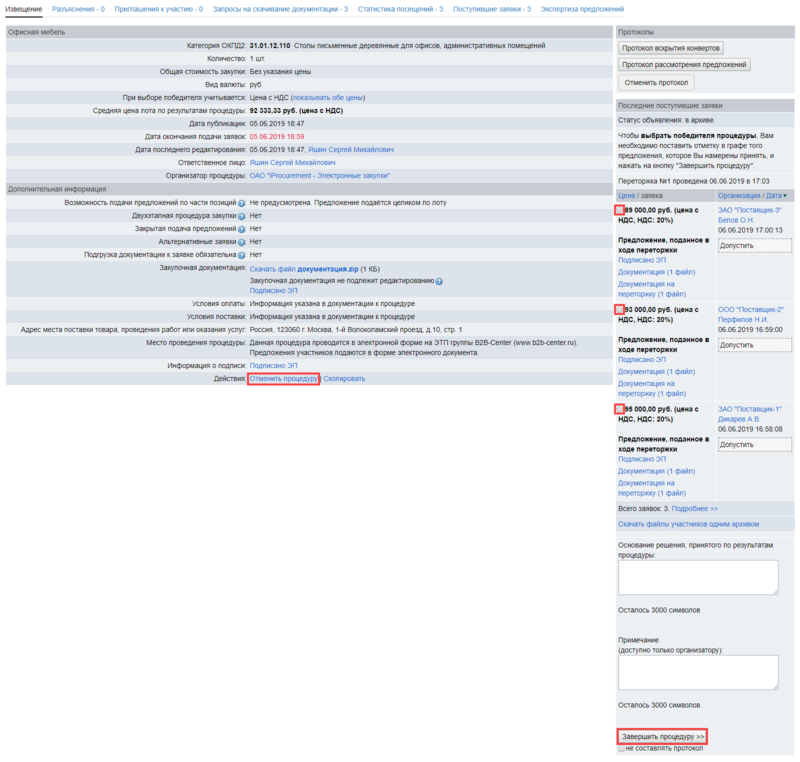
Task: Click the 'Основание решения' text area
Action: (698, 578)
